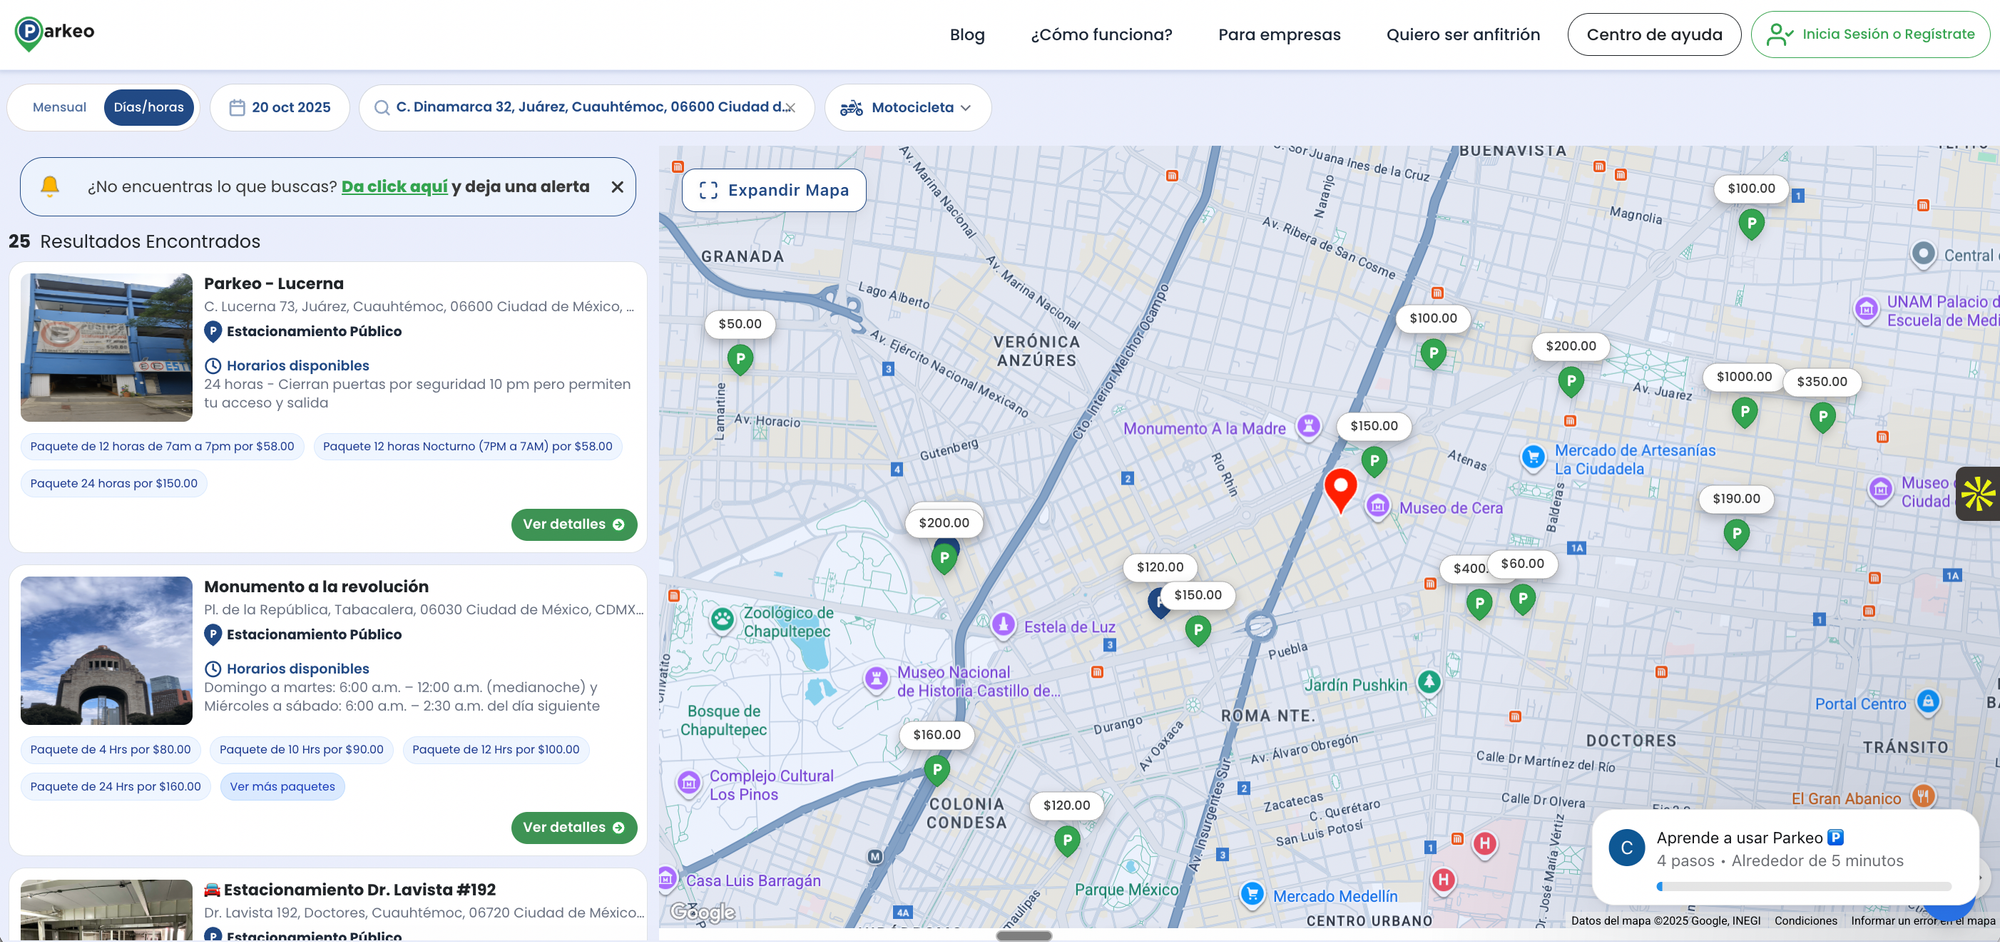The height and width of the screenshot is (942, 2000).
Task: Click the alert bell icon
Action: [x=50, y=186]
